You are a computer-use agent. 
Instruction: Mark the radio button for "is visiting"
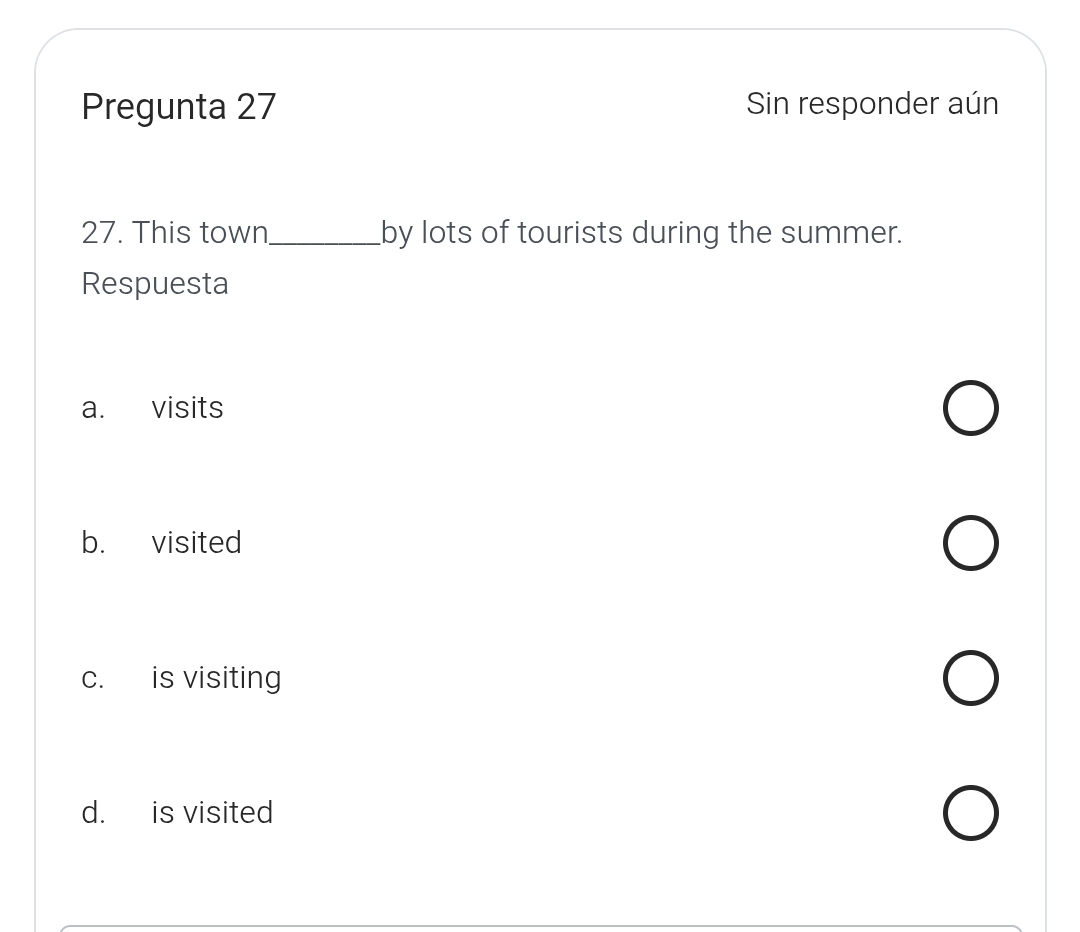970,678
